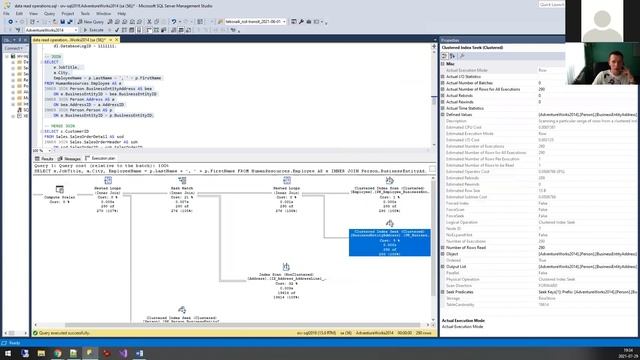Click the Property Pages wrench icon in Properties
The width and height of the screenshot is (640, 360).
point(462,56)
